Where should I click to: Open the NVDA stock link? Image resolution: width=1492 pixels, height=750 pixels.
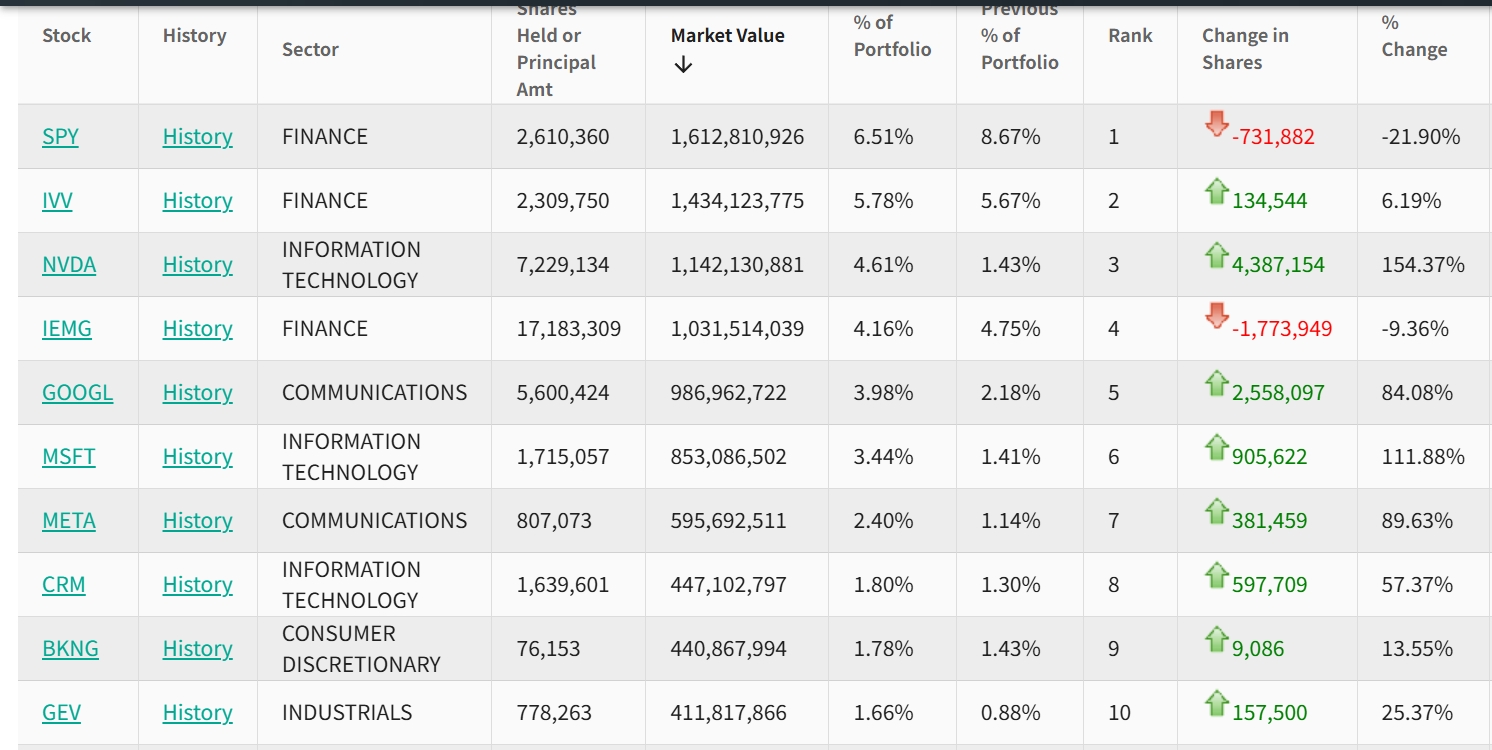pos(69,265)
